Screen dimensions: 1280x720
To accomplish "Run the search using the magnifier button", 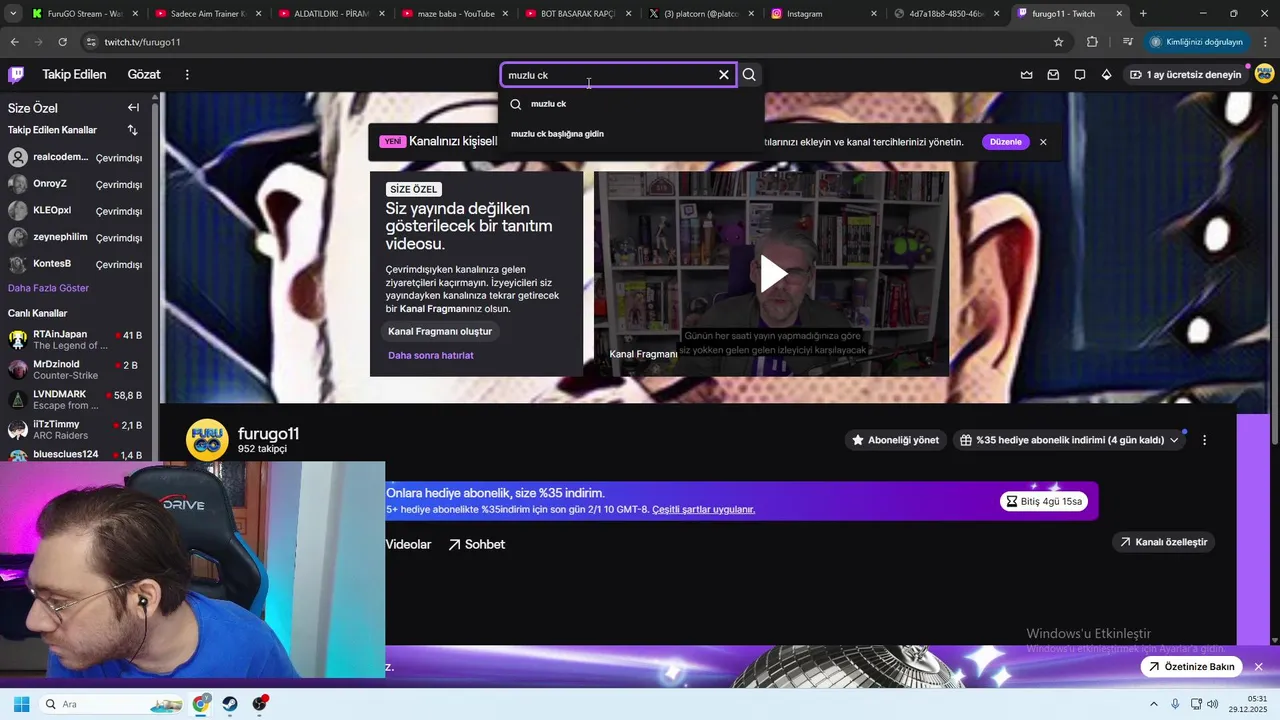I will point(749,75).
